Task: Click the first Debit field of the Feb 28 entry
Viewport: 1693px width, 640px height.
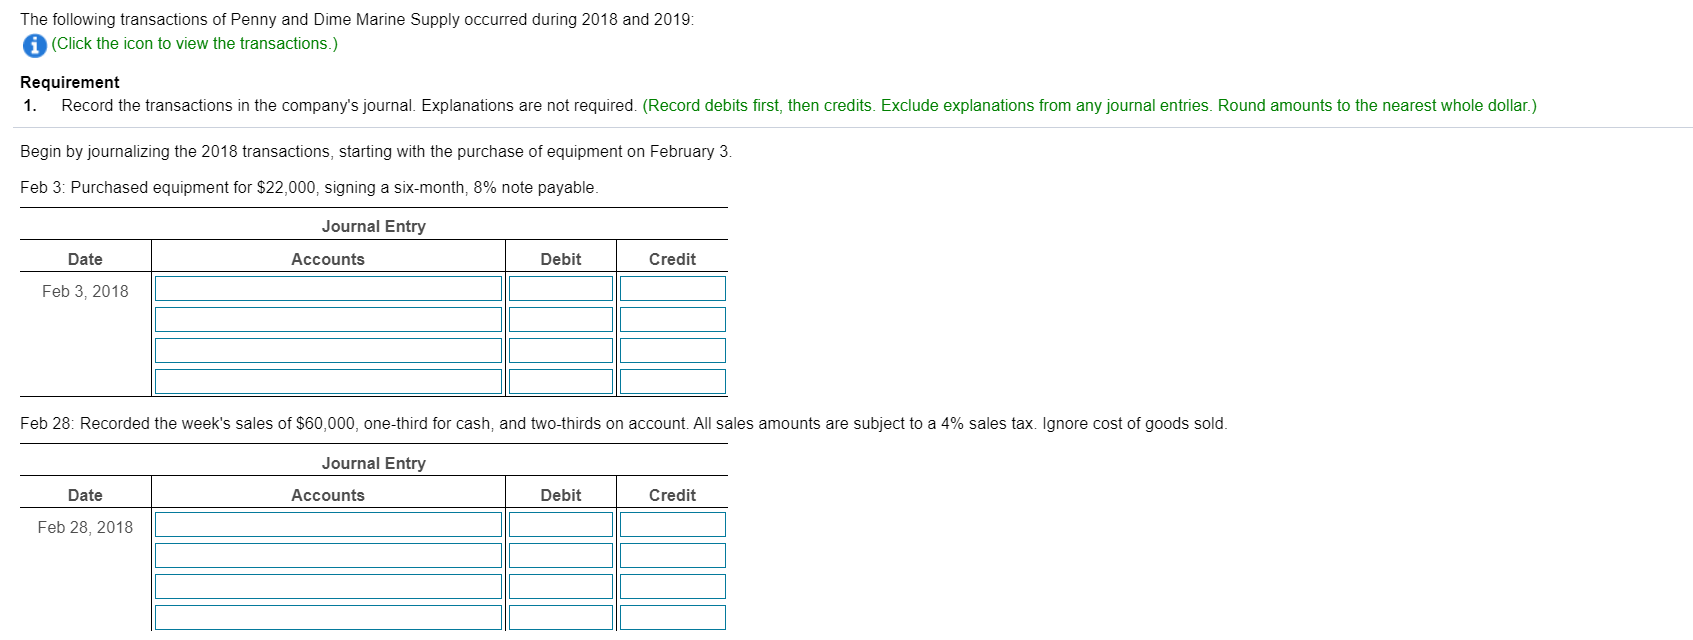Action: pos(561,524)
